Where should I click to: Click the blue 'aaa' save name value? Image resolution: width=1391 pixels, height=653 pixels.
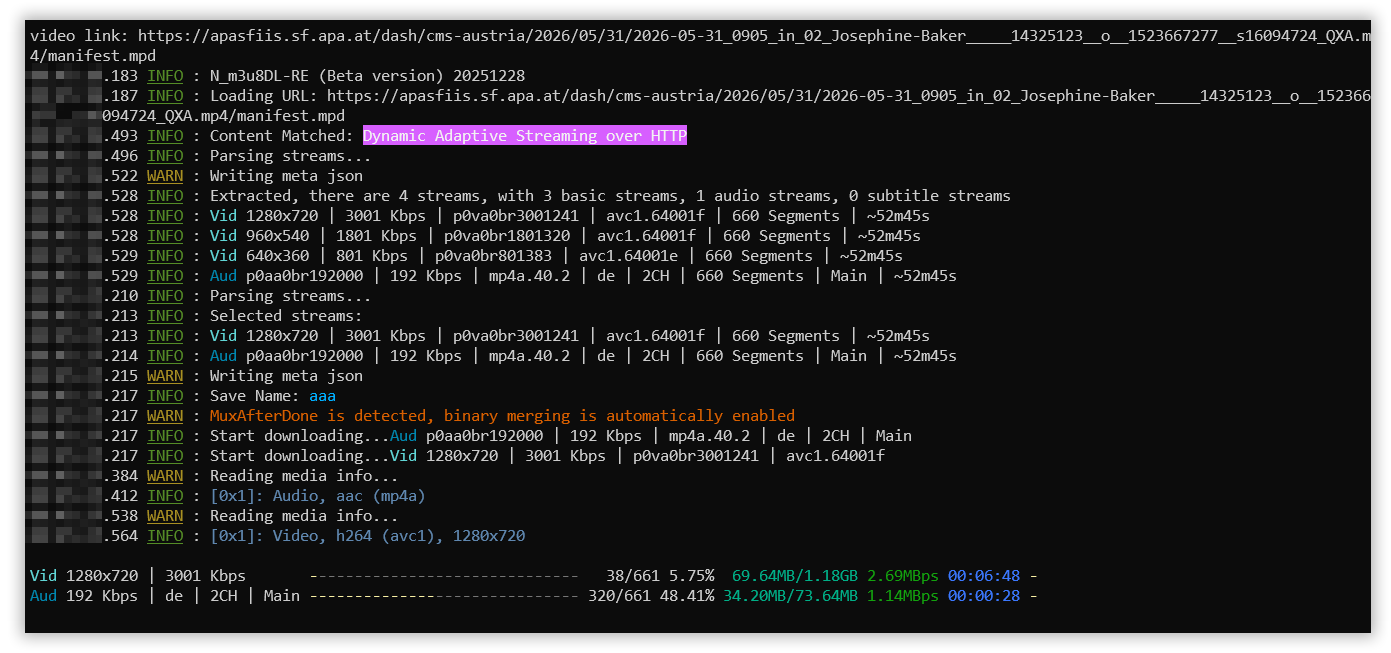(x=322, y=396)
